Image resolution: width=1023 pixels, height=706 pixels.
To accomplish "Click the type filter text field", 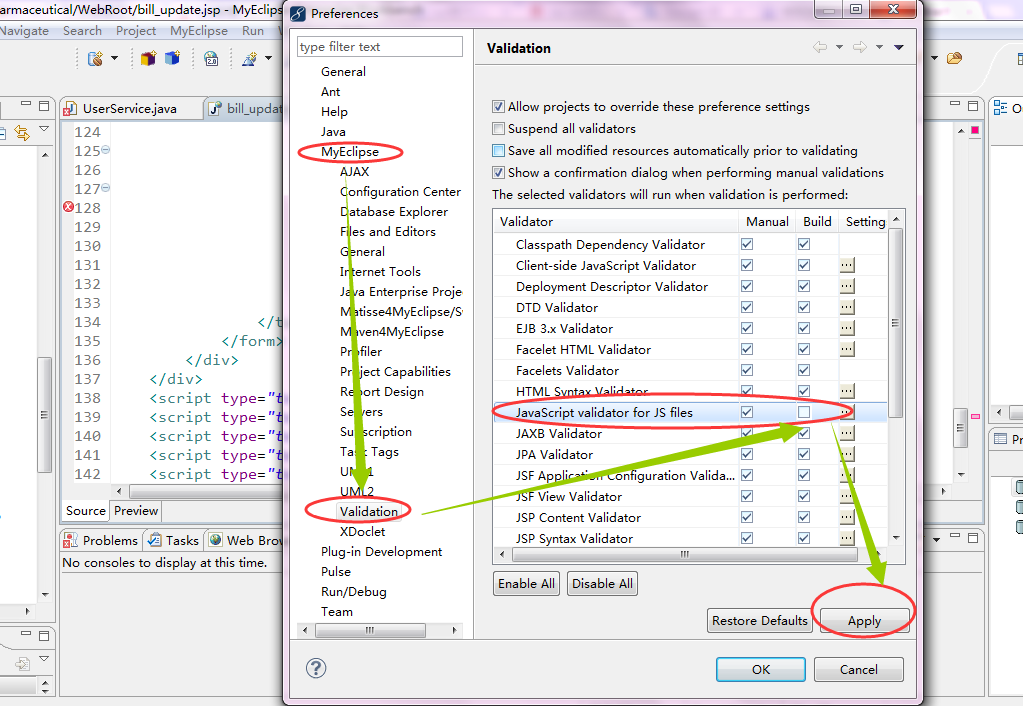I will [380, 47].
